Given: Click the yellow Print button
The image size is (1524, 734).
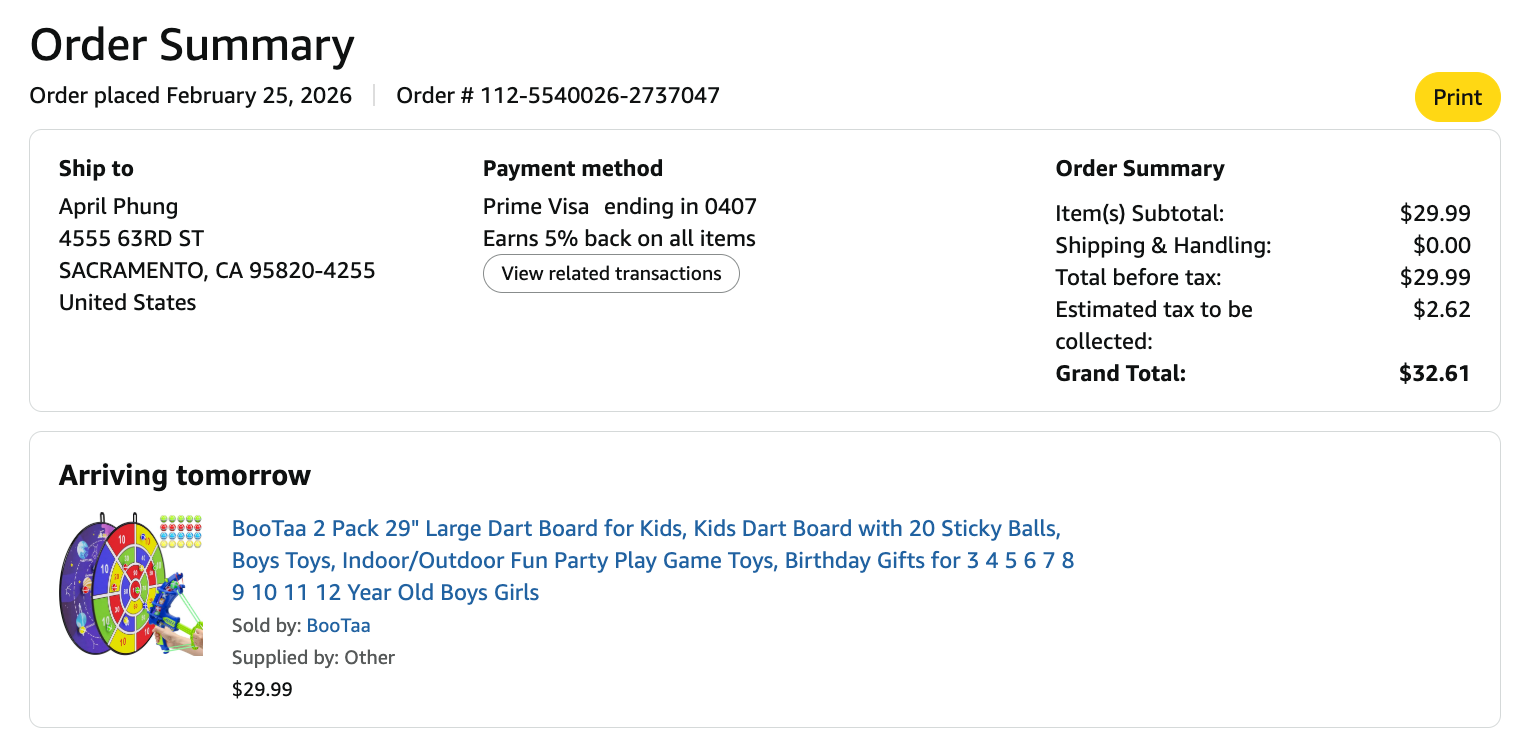Looking at the screenshot, I should [x=1457, y=97].
